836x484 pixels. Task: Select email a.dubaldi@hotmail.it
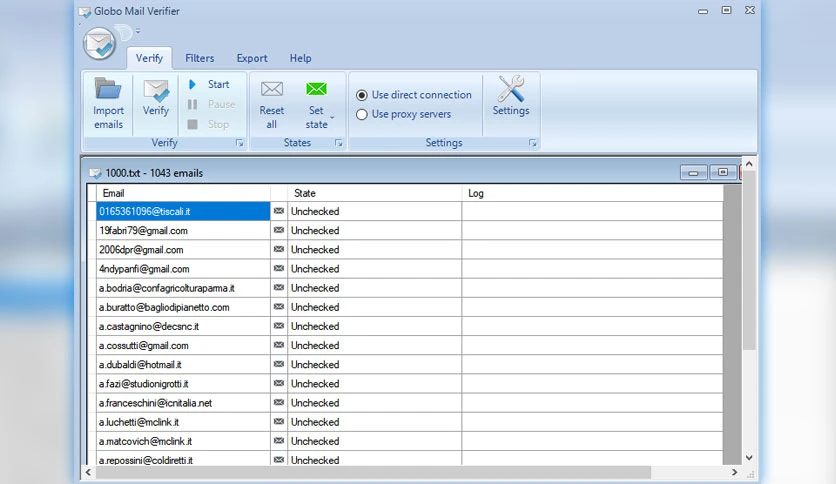pos(183,365)
